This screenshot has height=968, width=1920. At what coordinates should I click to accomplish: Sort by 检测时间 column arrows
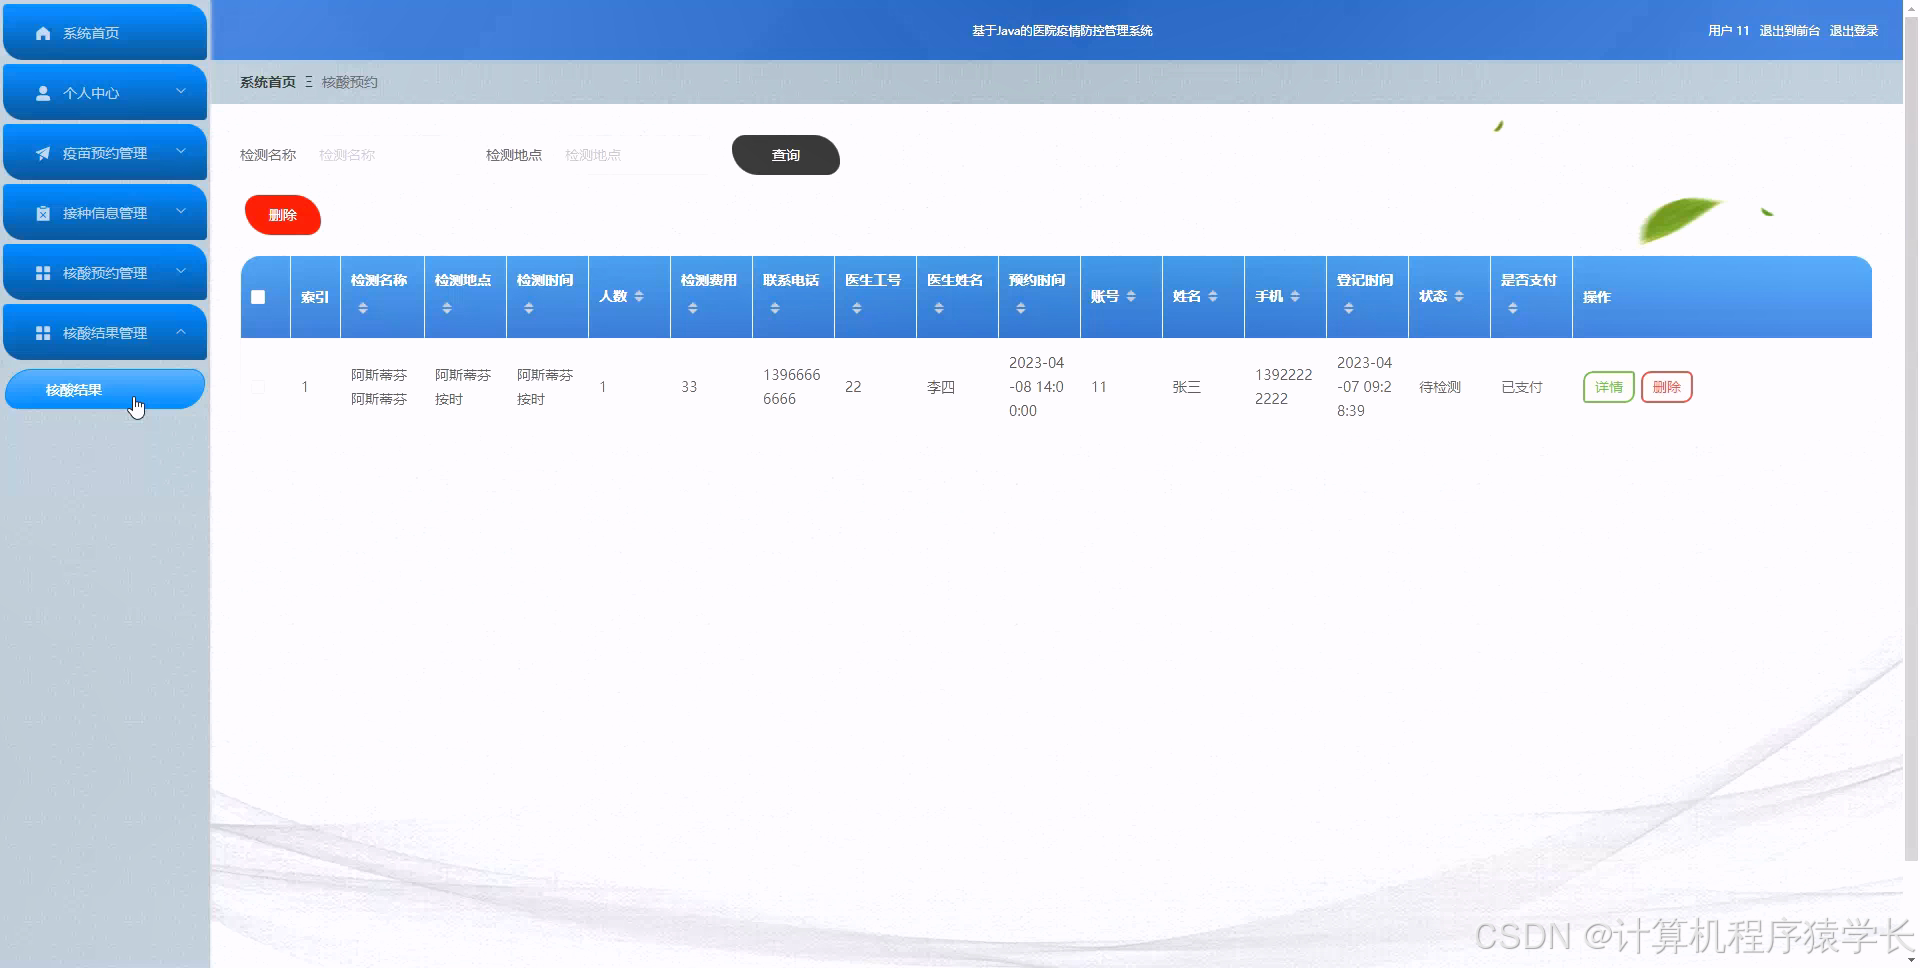pyautogui.click(x=529, y=308)
